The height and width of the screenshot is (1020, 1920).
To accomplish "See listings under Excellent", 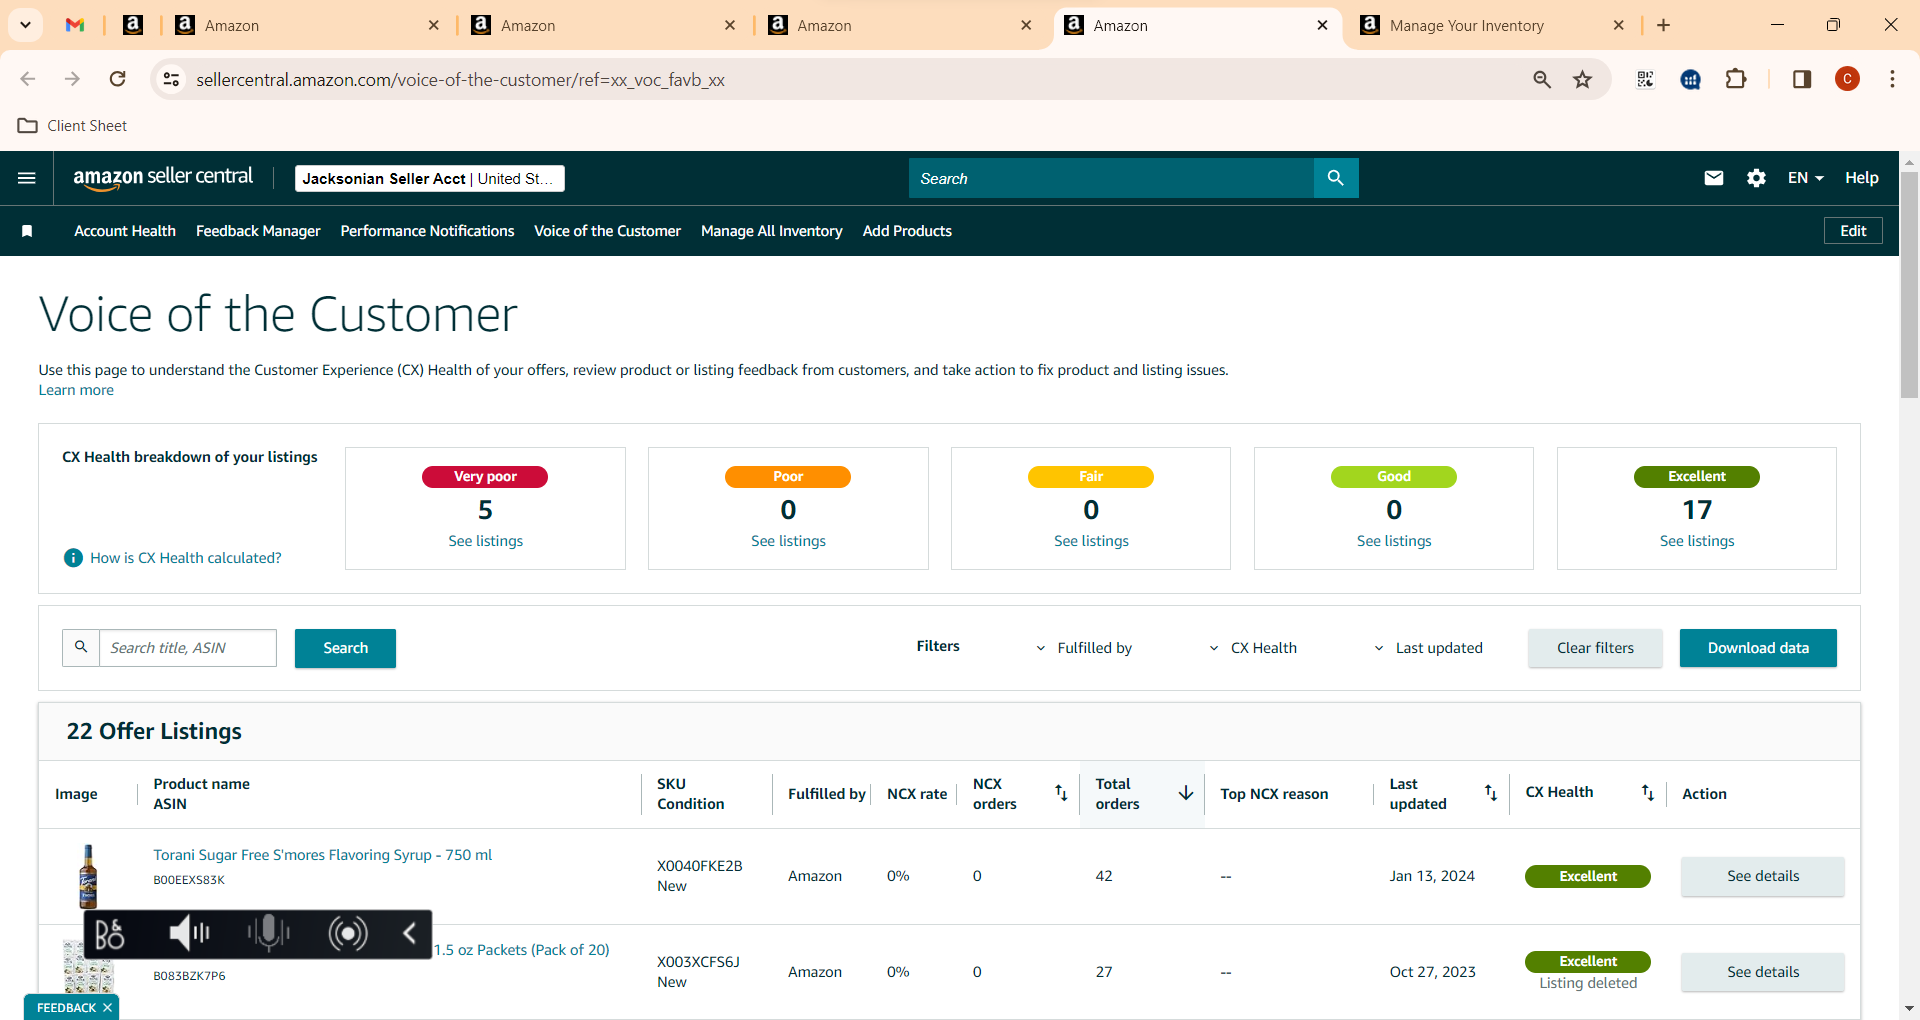I will (x=1697, y=541).
